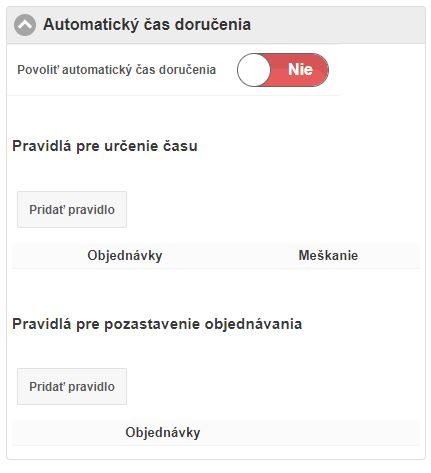Click 'Objednávky' header in time rules table

pyautogui.click(x=125, y=256)
